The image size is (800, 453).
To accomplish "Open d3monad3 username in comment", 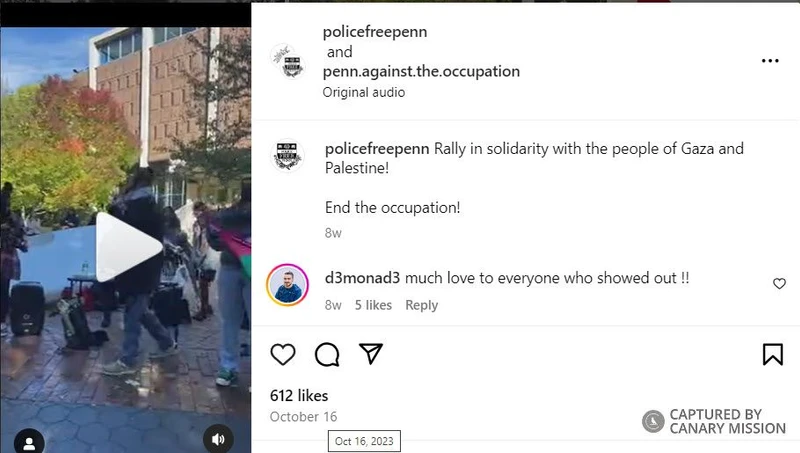I will (x=362, y=278).
